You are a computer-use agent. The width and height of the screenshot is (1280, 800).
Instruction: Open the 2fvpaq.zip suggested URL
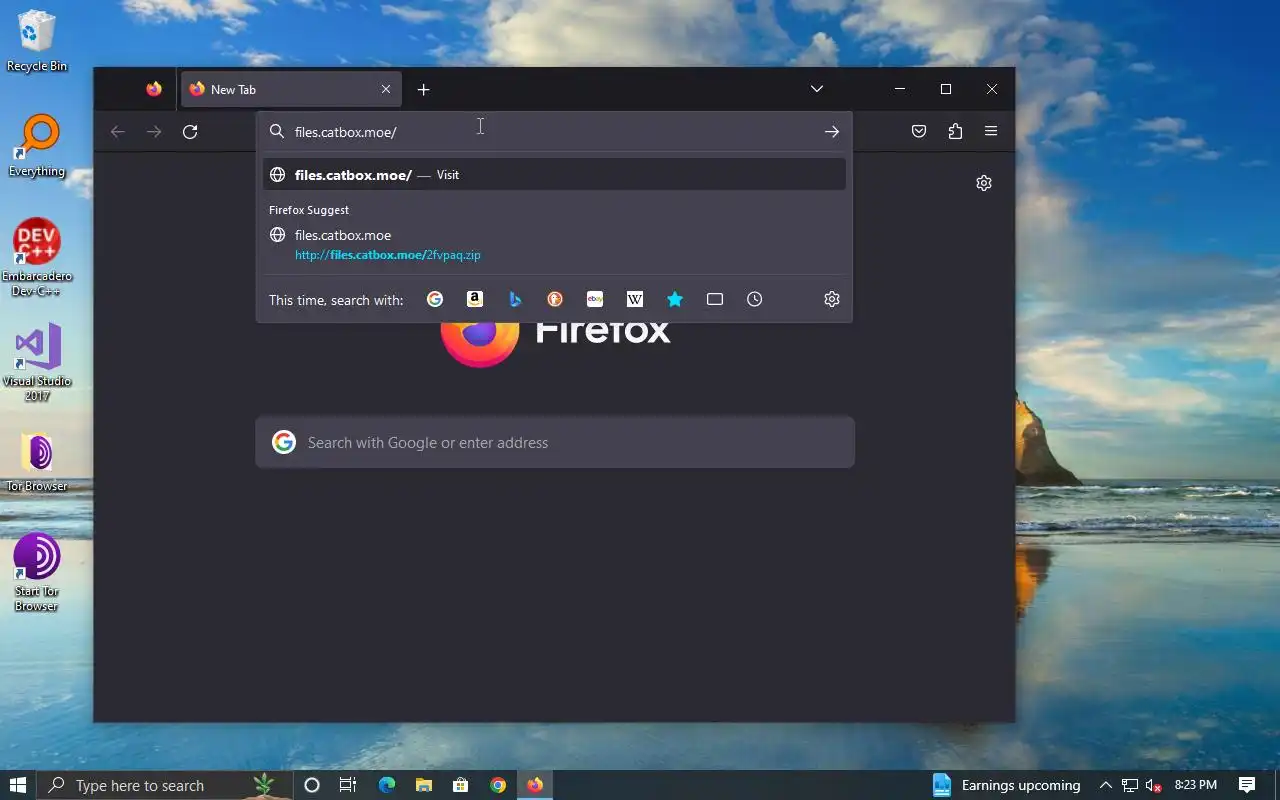[387, 255]
